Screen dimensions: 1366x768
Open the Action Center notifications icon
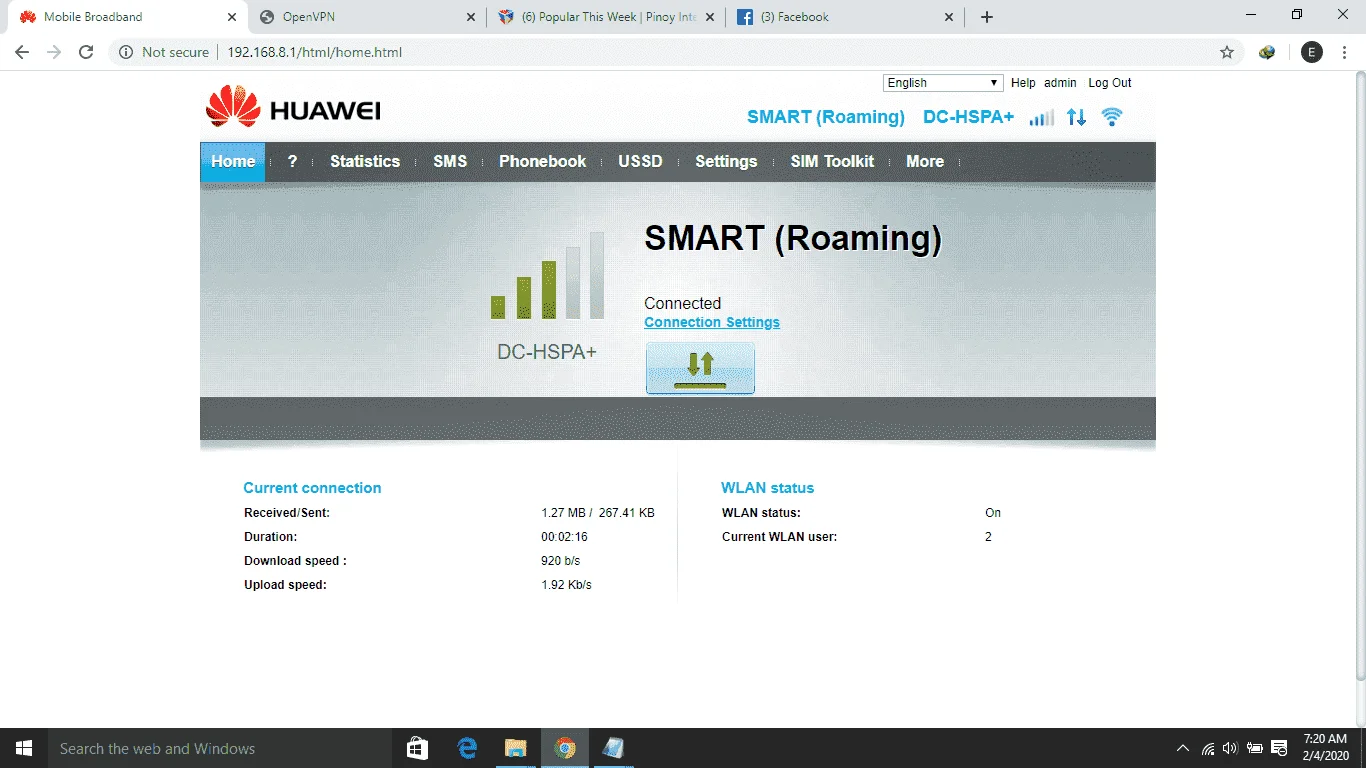click(x=1278, y=748)
